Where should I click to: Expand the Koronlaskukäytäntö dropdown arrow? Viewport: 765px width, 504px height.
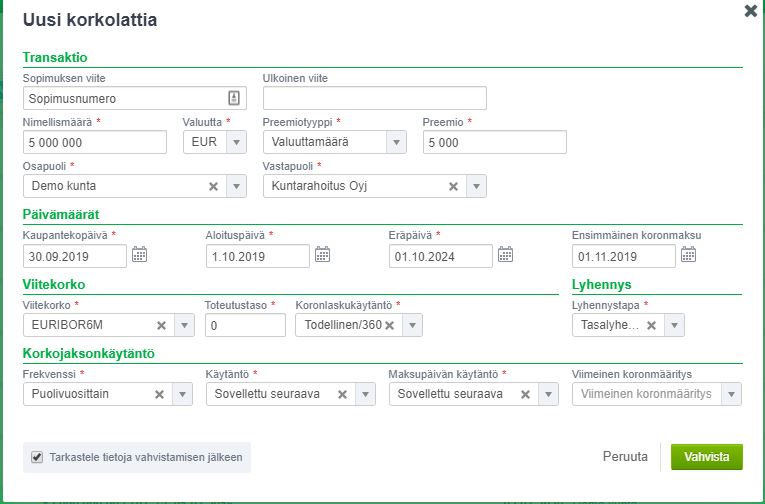coord(412,325)
